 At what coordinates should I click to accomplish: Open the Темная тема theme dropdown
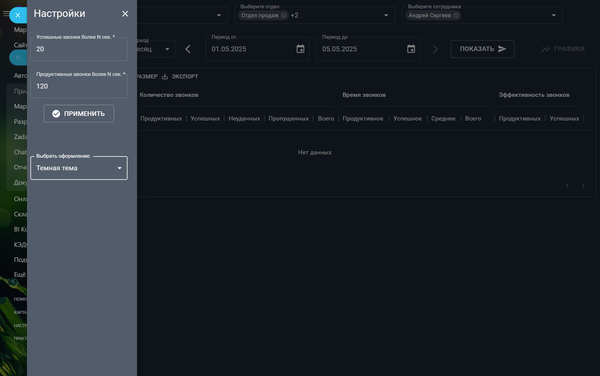click(79, 168)
